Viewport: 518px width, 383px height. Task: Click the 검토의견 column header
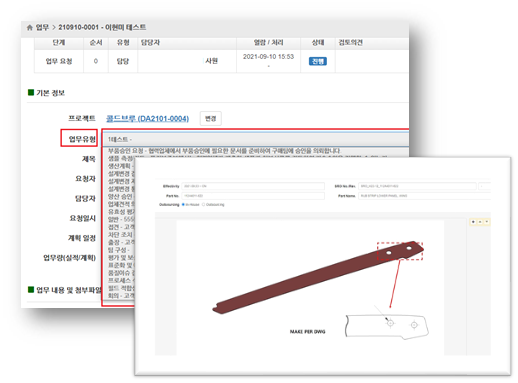350,42
